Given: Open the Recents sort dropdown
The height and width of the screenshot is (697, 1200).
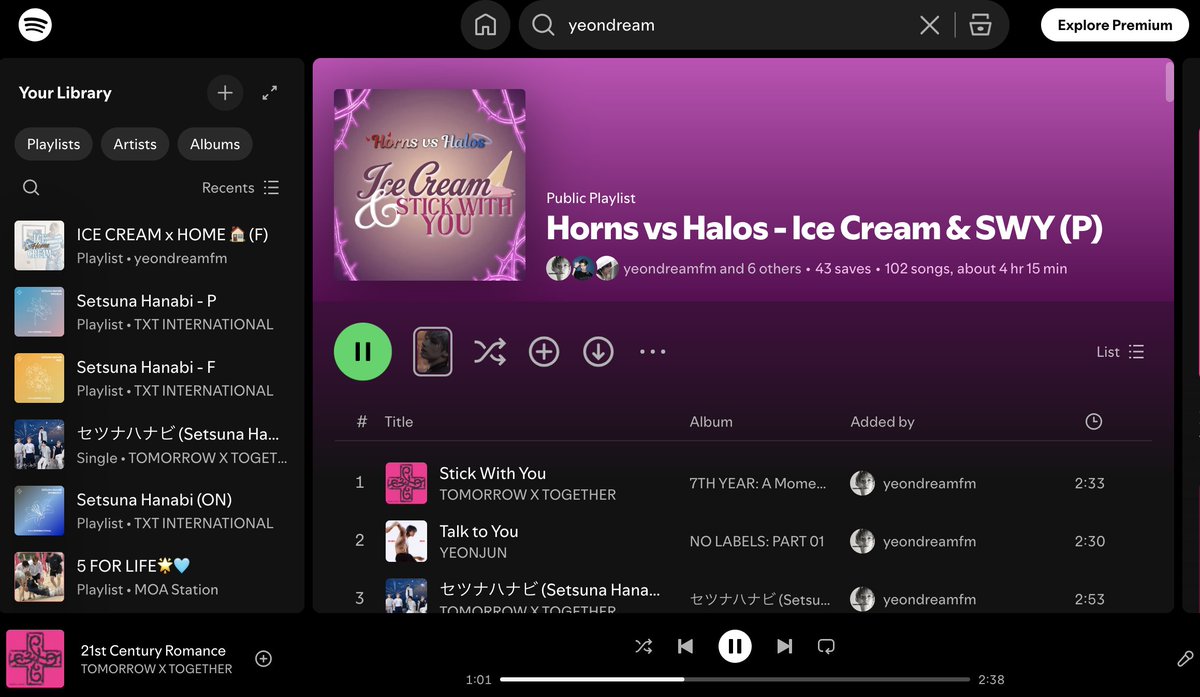Looking at the screenshot, I should coord(241,188).
